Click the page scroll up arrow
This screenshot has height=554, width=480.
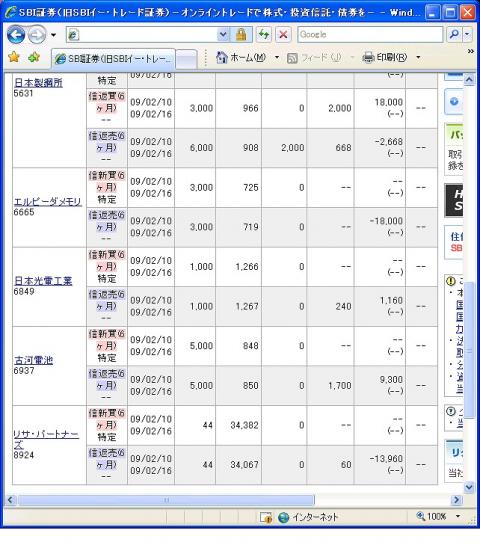coord(469,80)
